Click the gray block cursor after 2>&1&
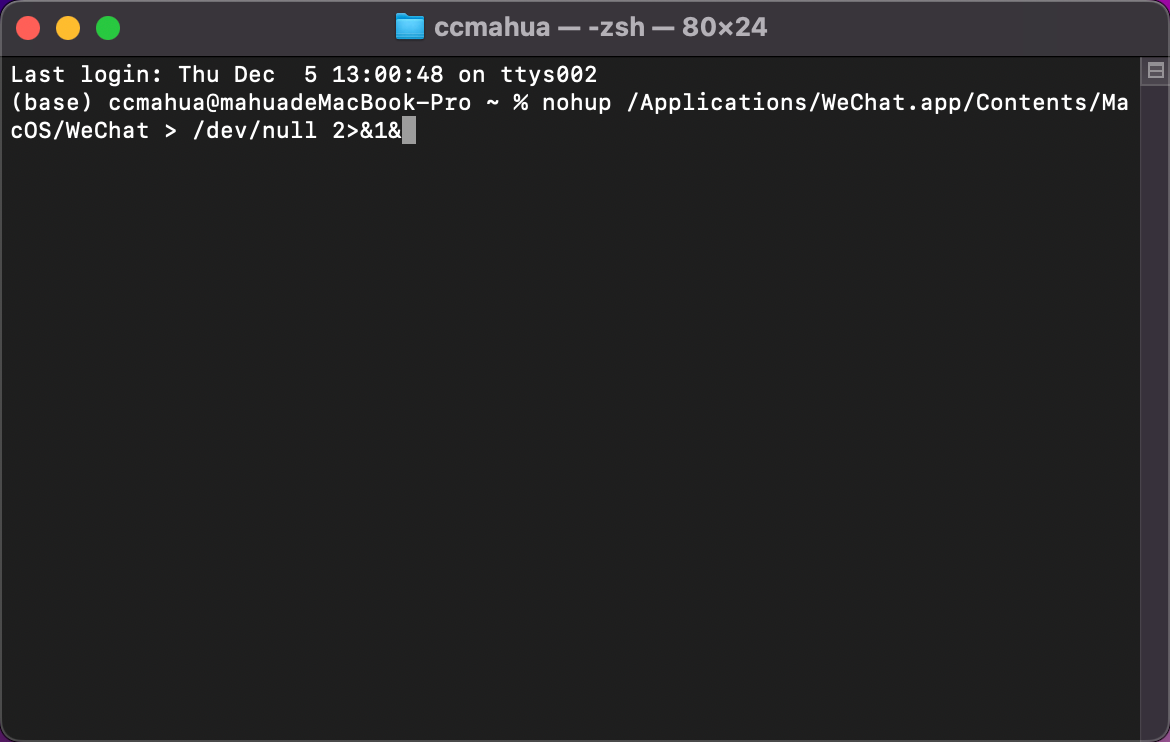The height and width of the screenshot is (742, 1170). (409, 131)
